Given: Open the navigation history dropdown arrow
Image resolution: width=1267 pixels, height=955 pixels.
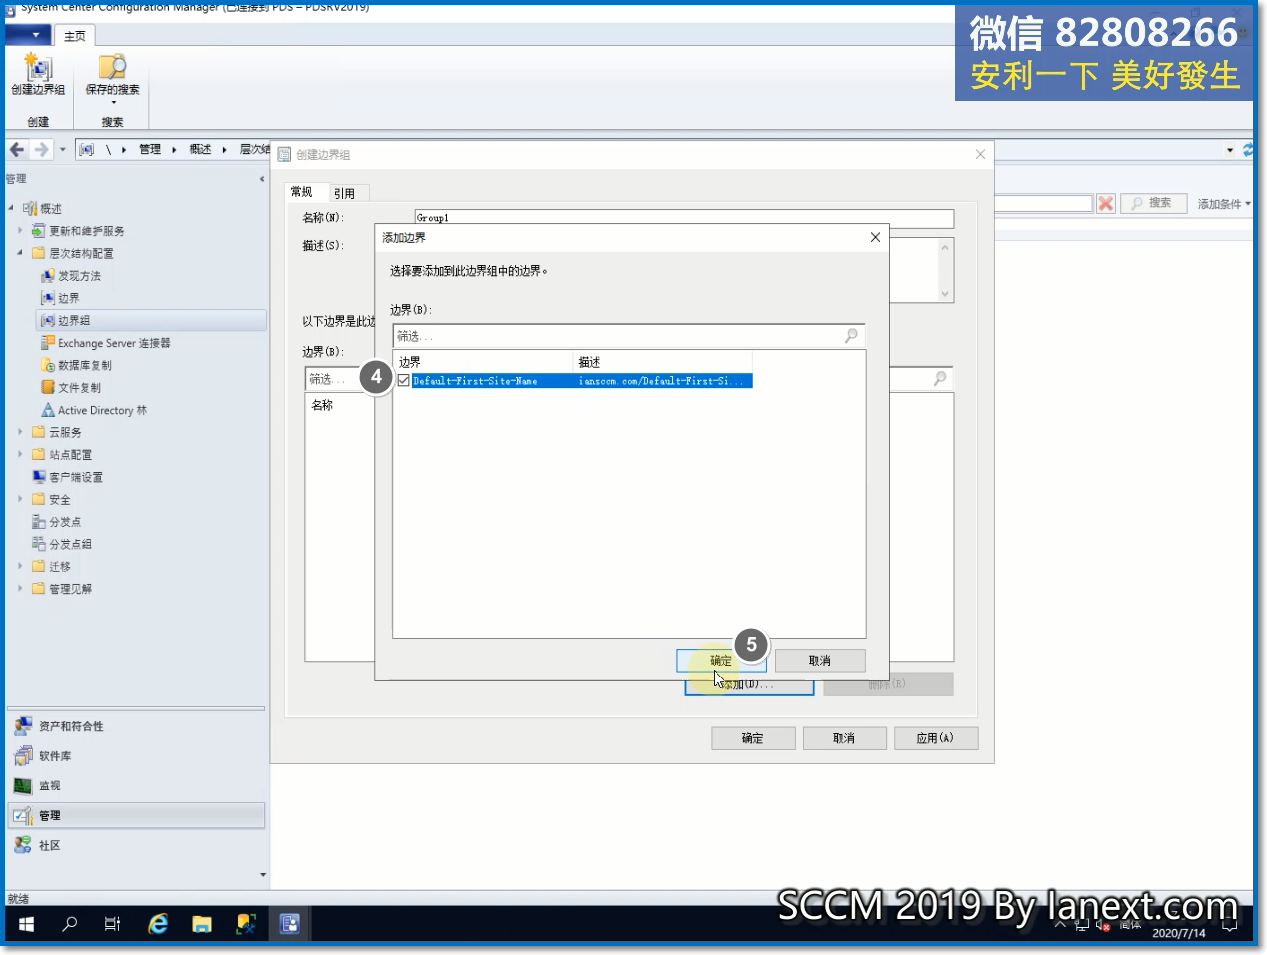Looking at the screenshot, I should coord(62,150).
